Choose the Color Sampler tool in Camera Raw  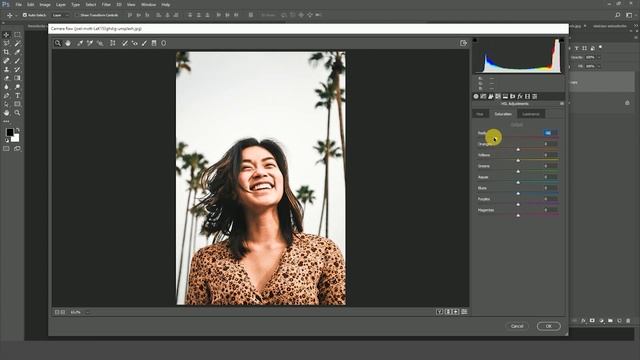(90, 43)
